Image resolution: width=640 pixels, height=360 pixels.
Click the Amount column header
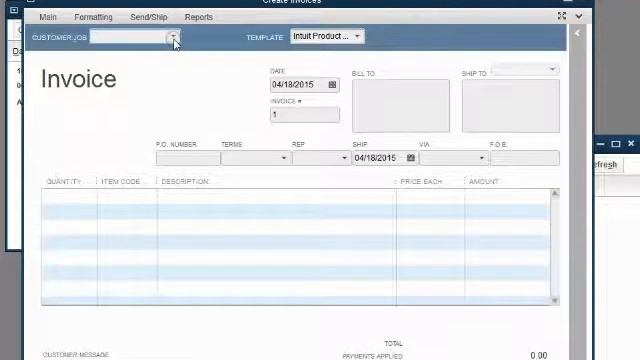pyautogui.click(x=484, y=182)
